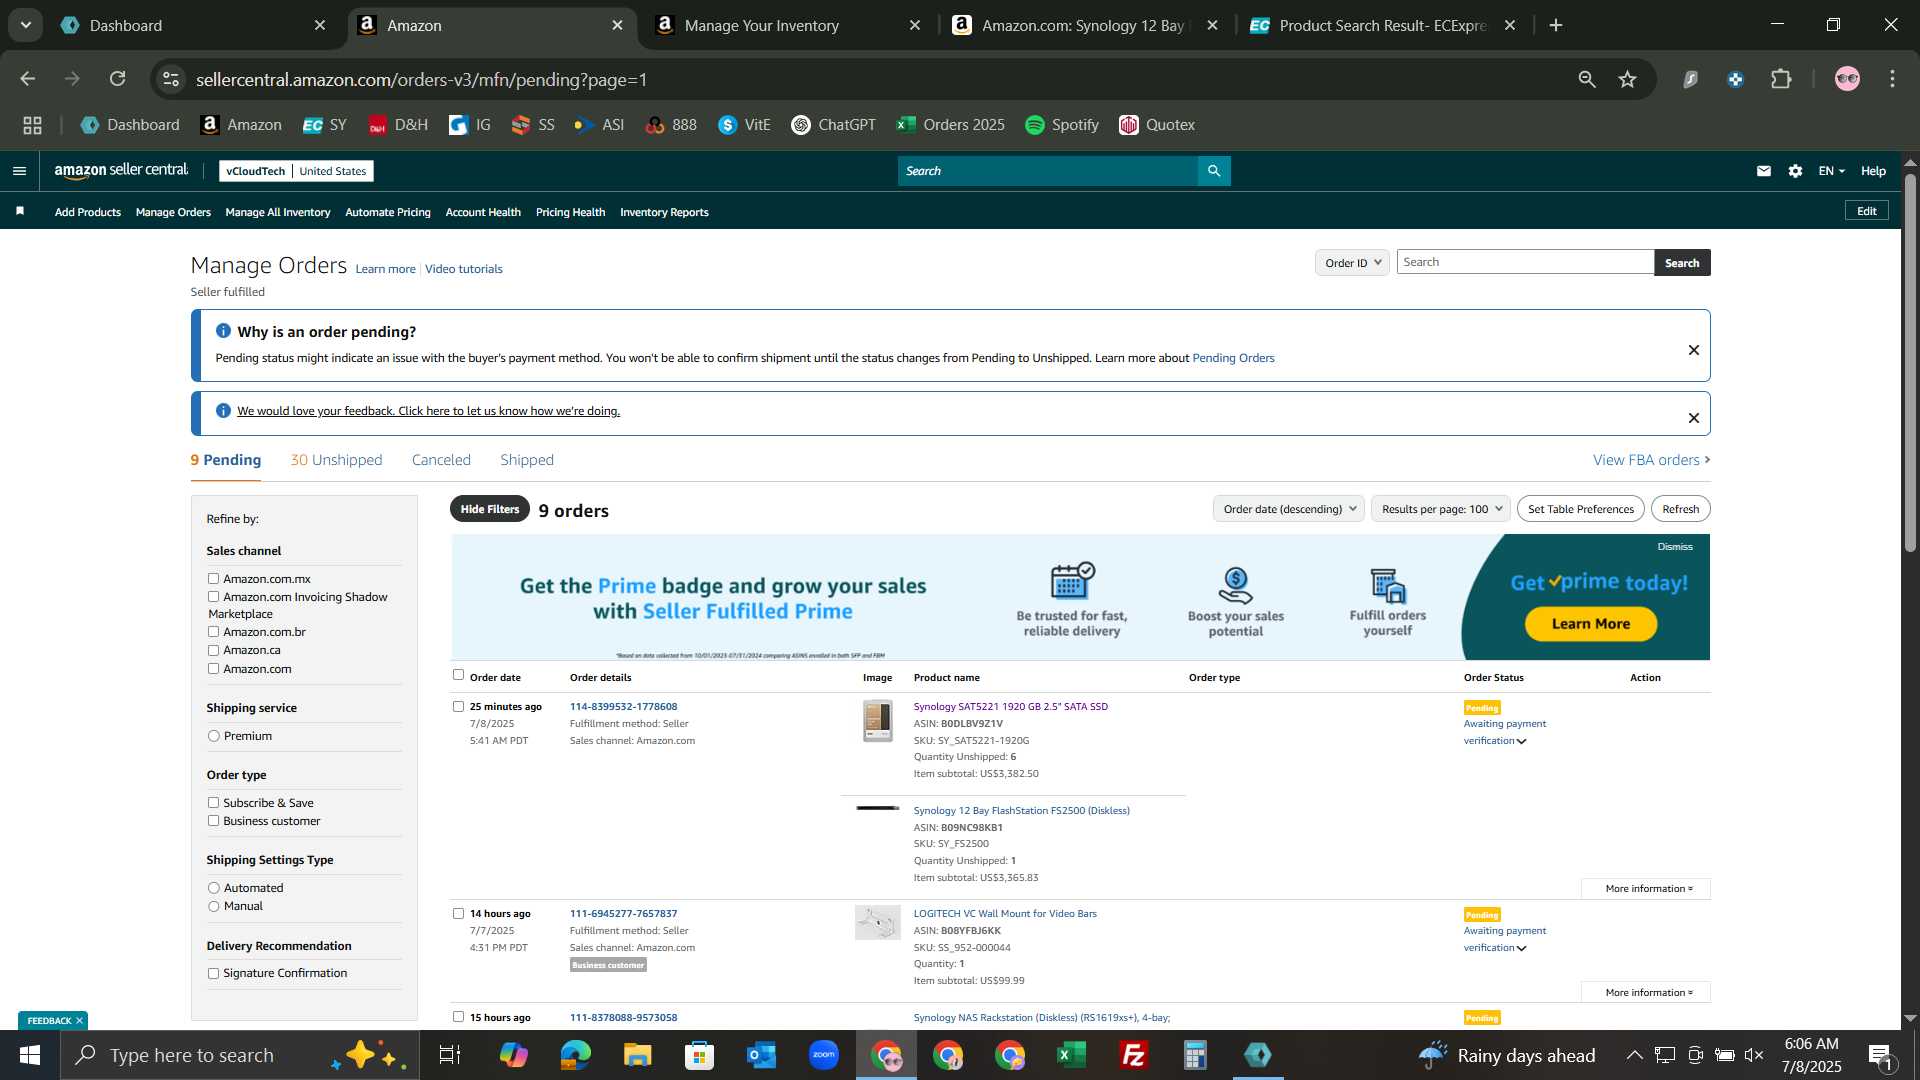Select Manual shipping settings type
This screenshot has height=1080, width=1920.
[213, 906]
